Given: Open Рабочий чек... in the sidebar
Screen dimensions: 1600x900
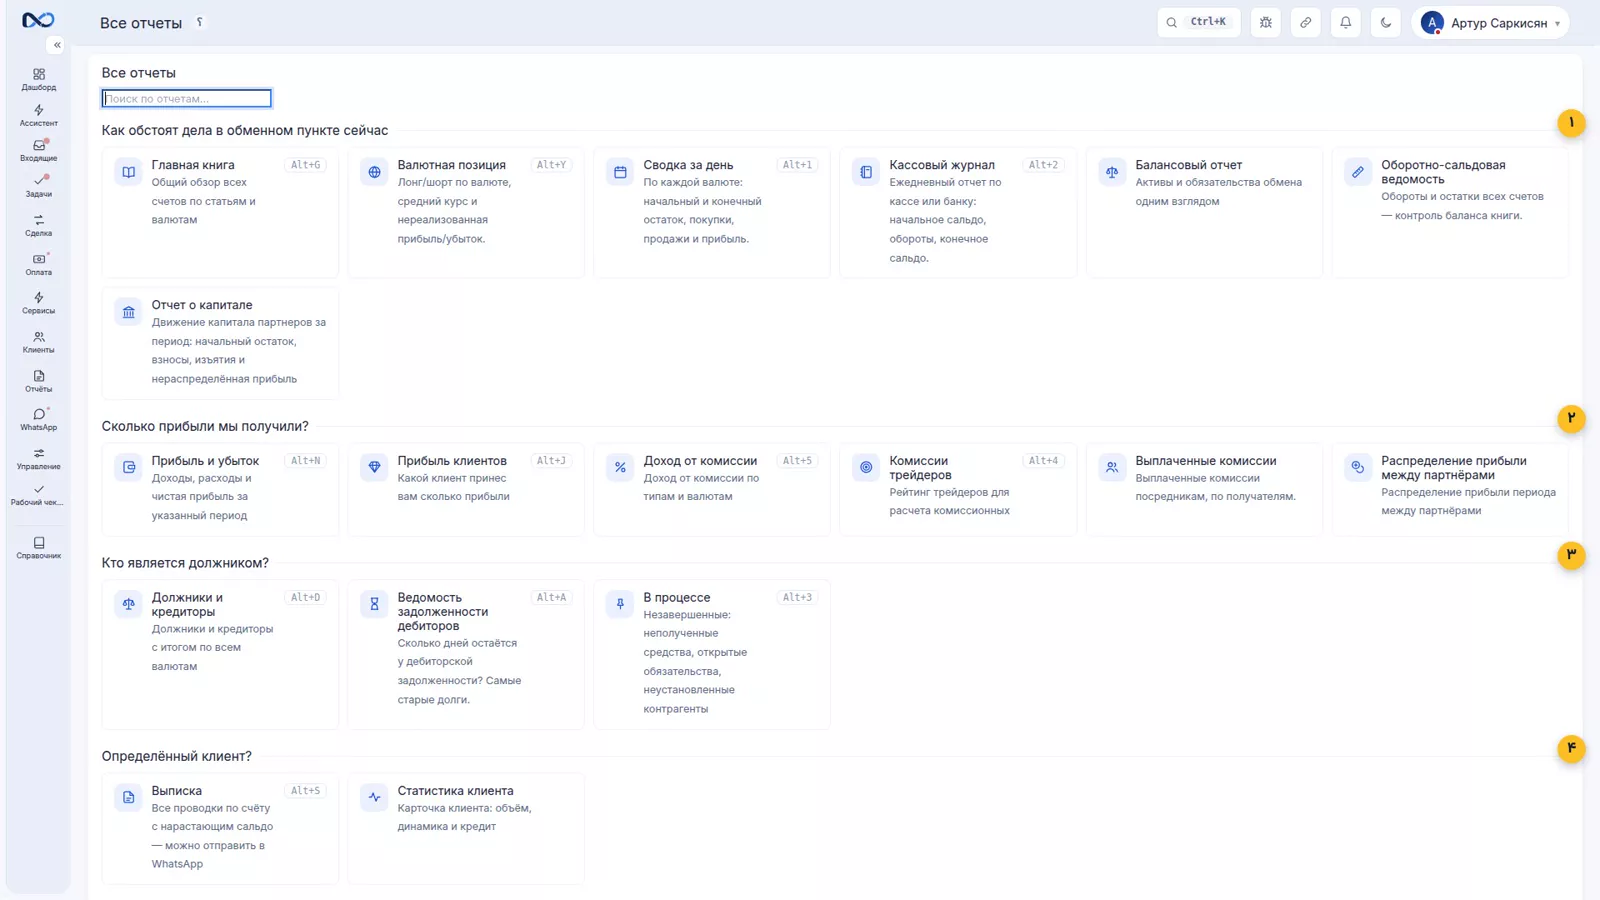Looking at the screenshot, I should [x=38, y=495].
